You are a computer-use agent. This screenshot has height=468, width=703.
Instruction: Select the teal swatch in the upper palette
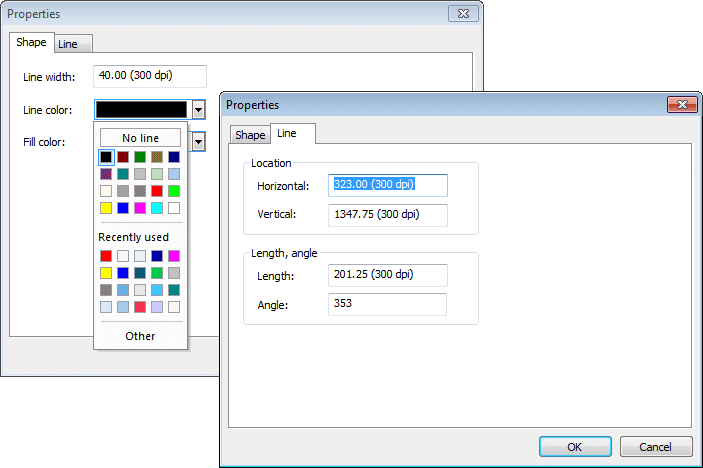pyautogui.click(x=123, y=174)
